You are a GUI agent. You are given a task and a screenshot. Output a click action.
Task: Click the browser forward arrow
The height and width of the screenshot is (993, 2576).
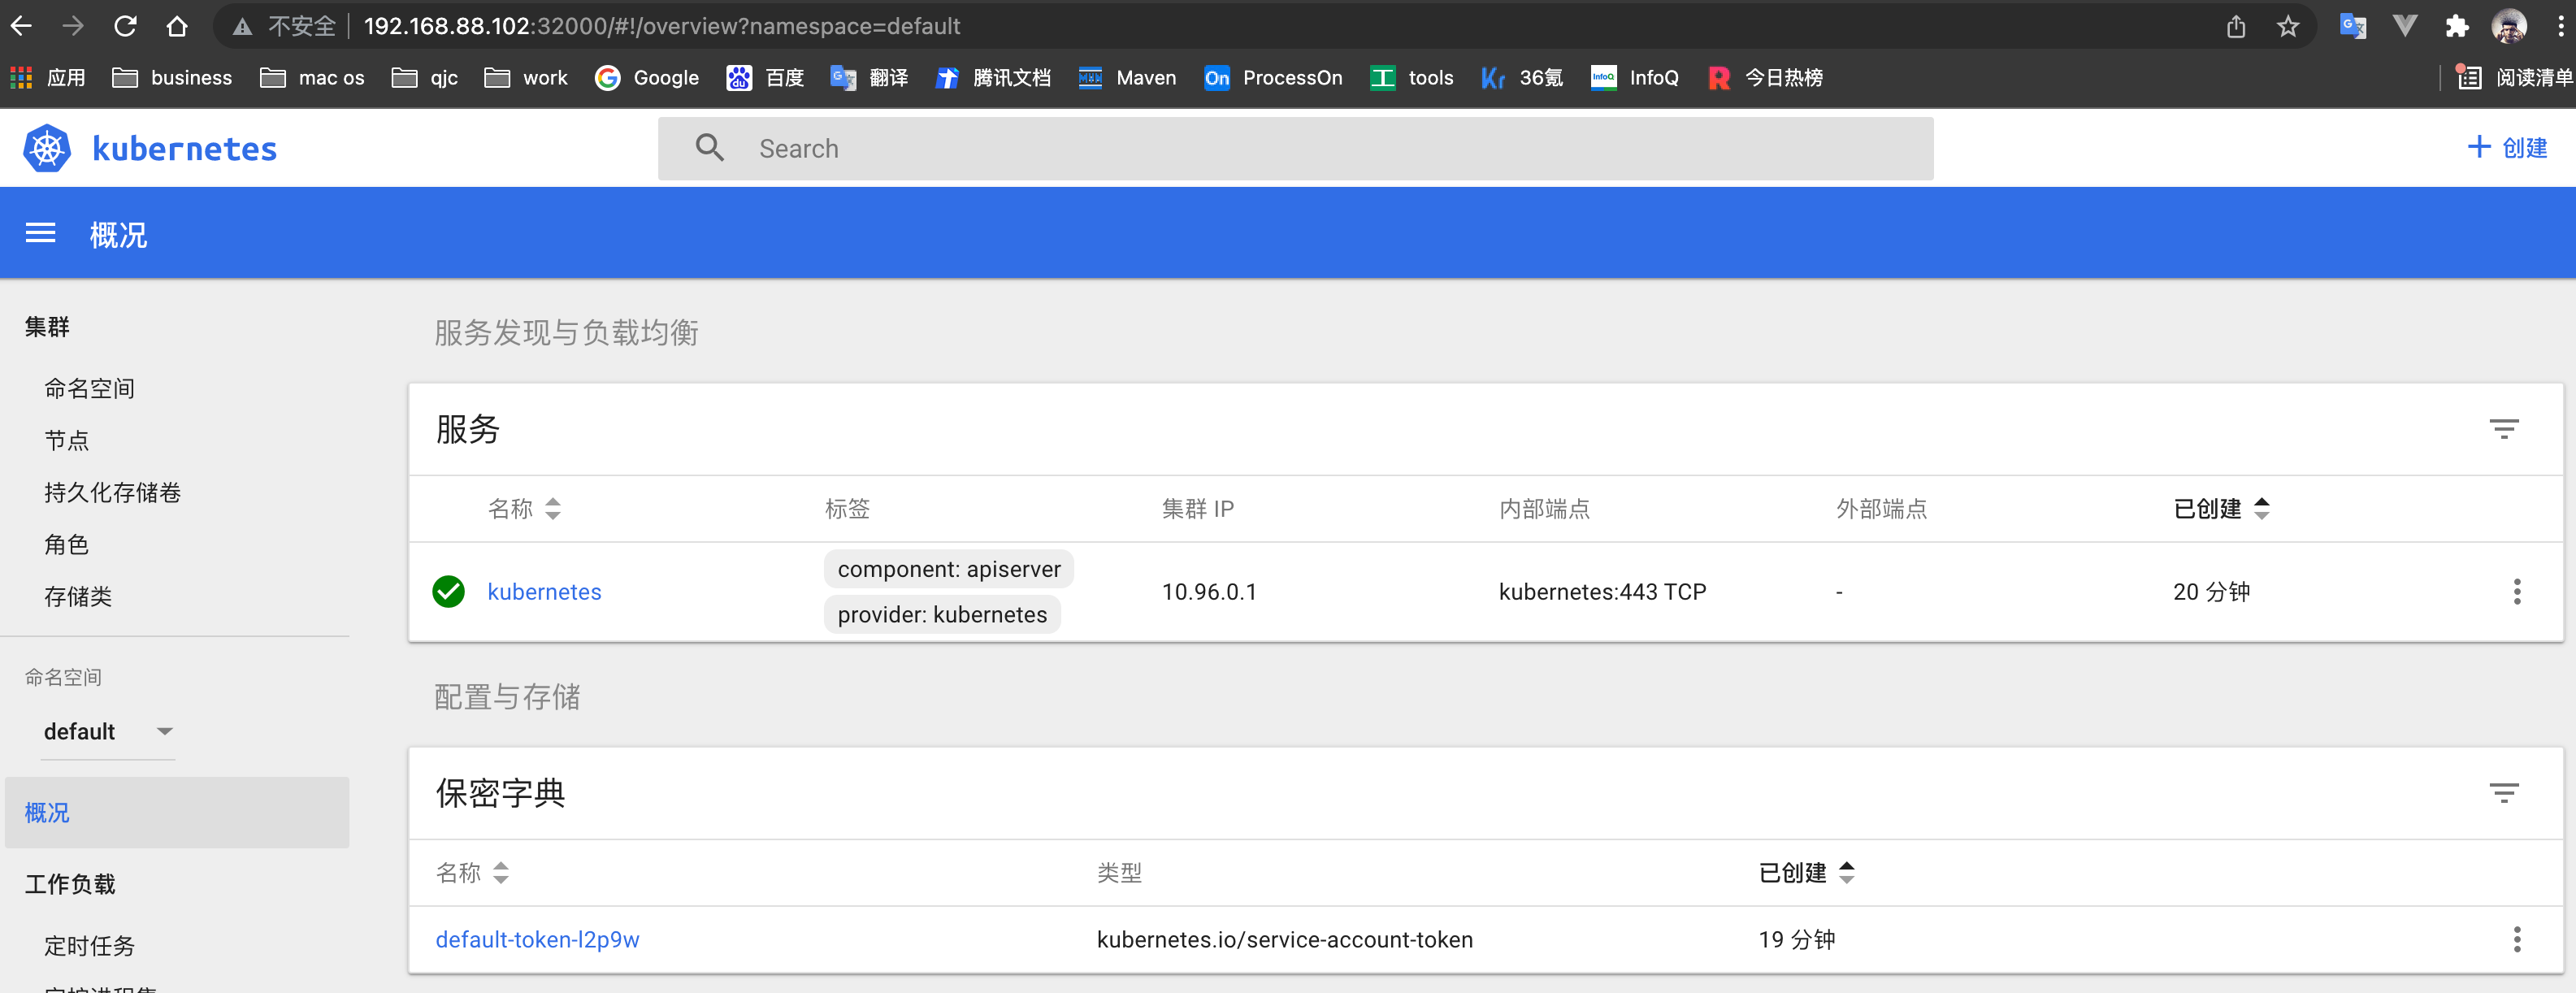[x=73, y=26]
